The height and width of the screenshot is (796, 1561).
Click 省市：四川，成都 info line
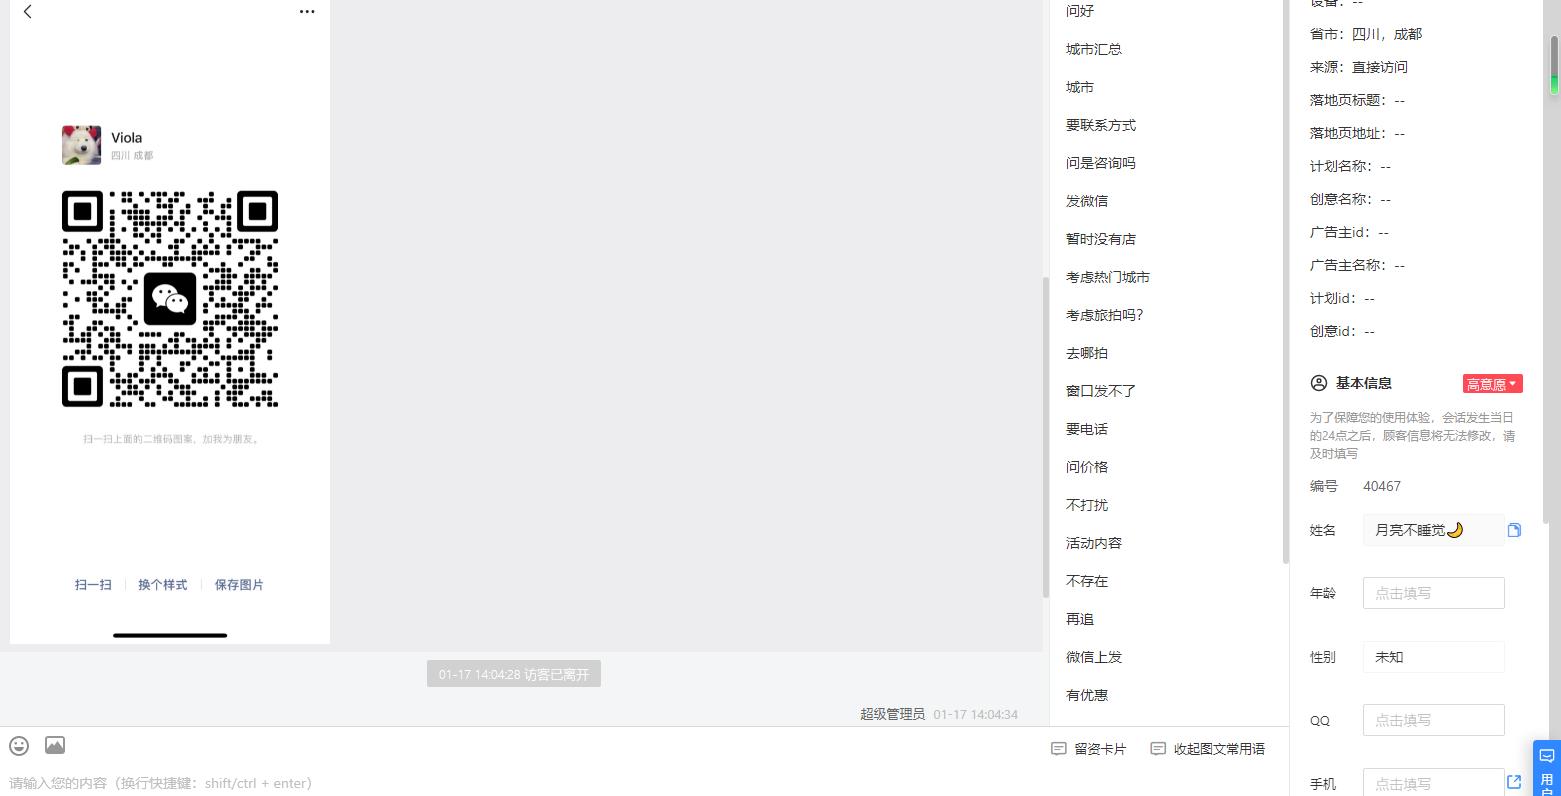1366,34
